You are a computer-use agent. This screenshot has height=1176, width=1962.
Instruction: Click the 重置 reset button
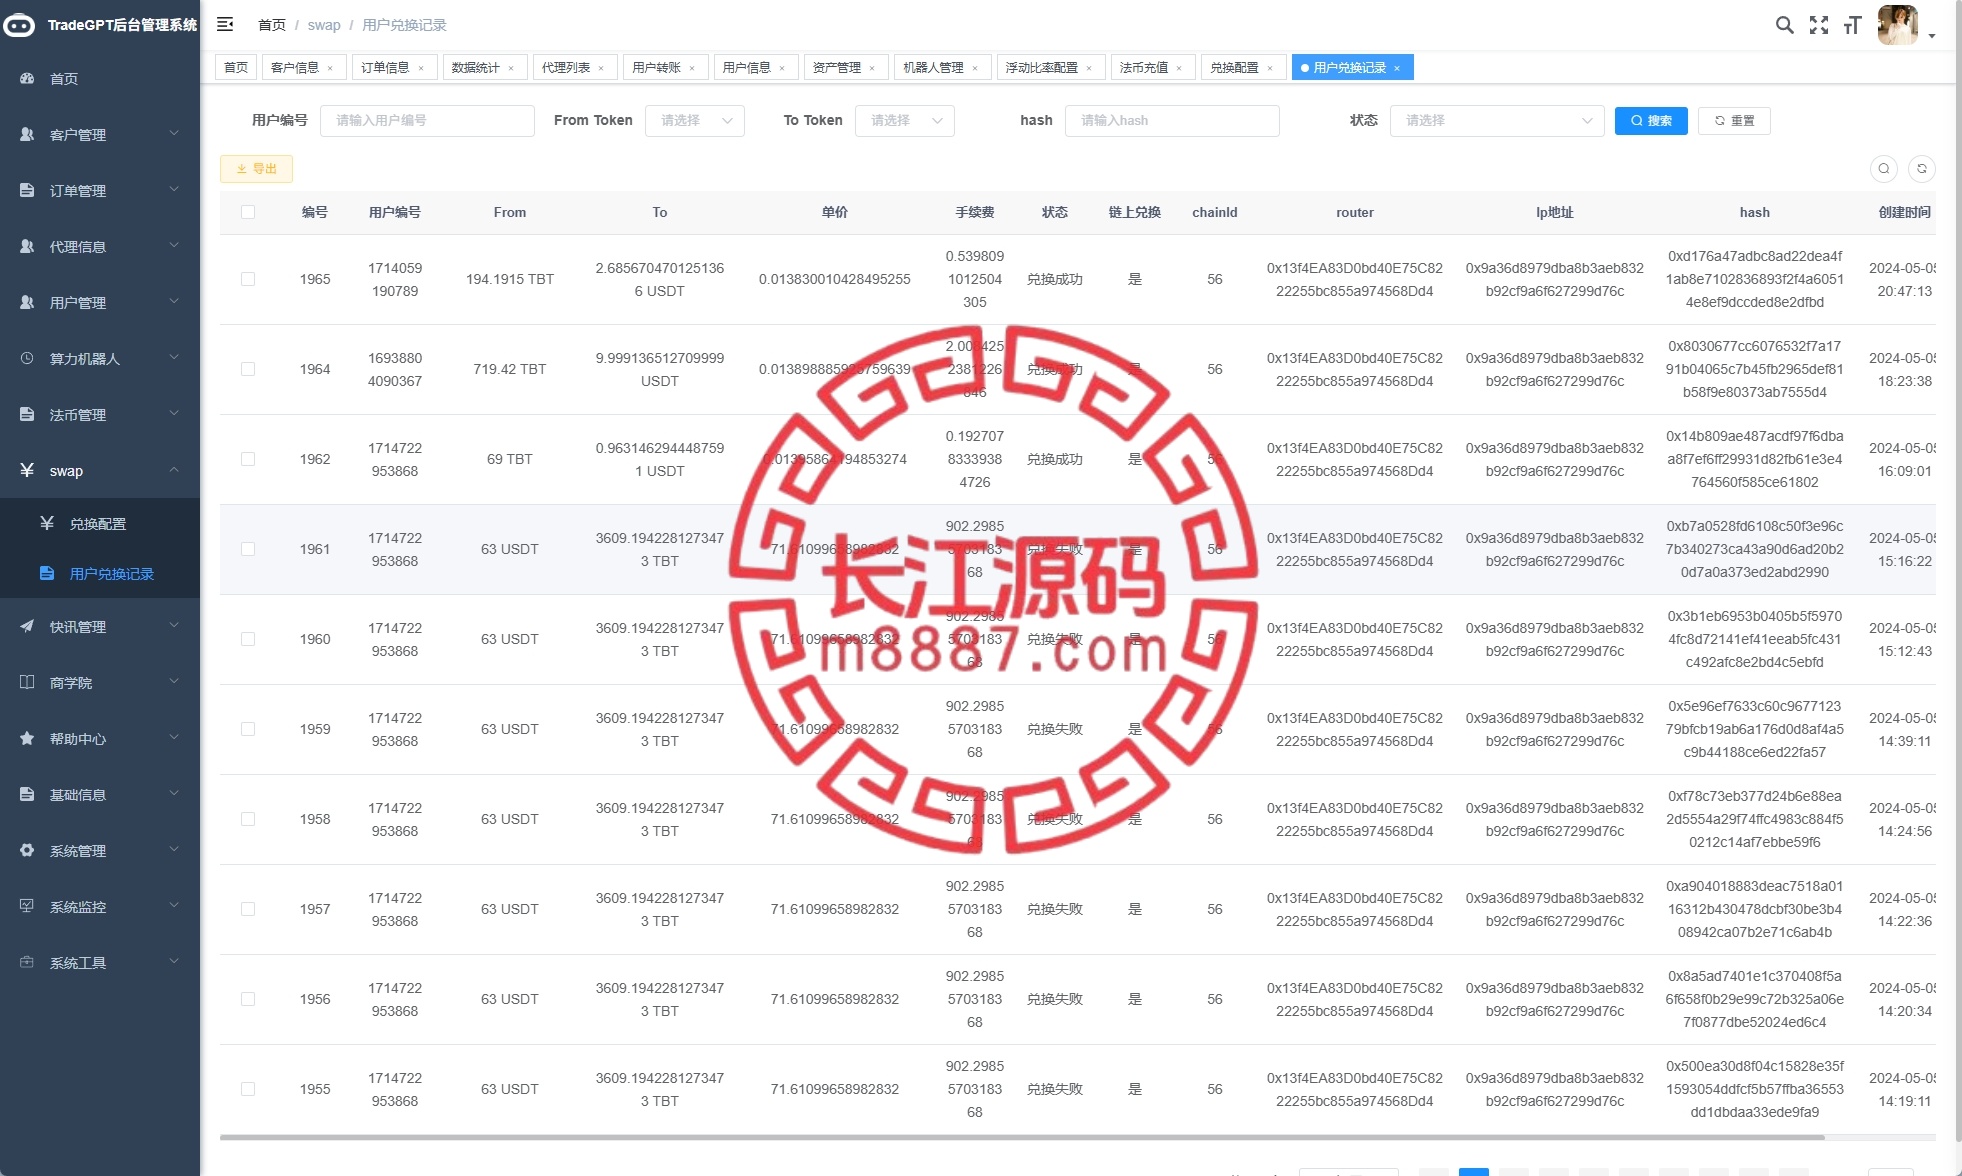point(1734,120)
